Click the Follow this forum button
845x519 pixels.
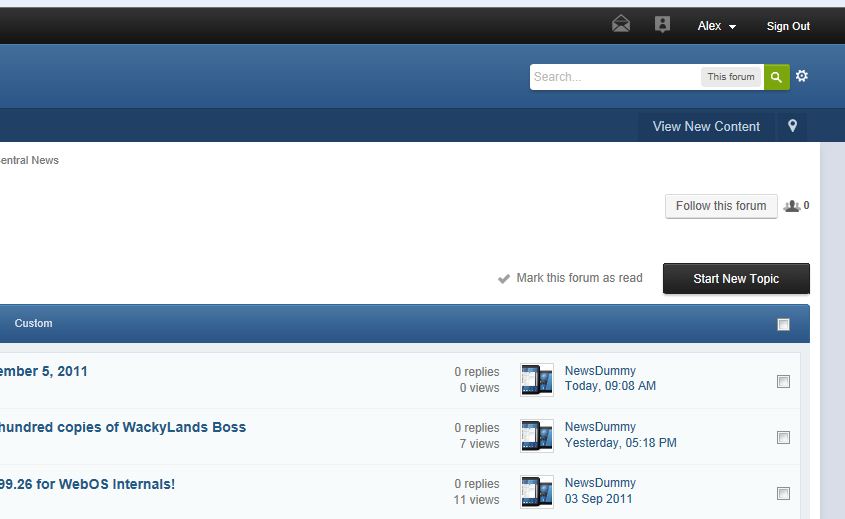pos(721,206)
